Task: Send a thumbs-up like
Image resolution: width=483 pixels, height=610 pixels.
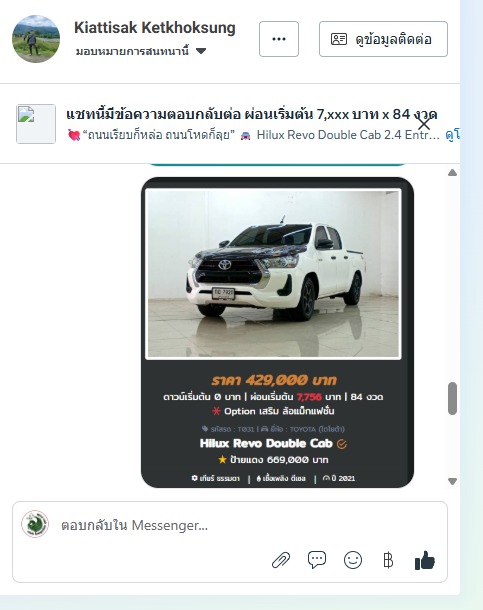Action: tap(425, 560)
